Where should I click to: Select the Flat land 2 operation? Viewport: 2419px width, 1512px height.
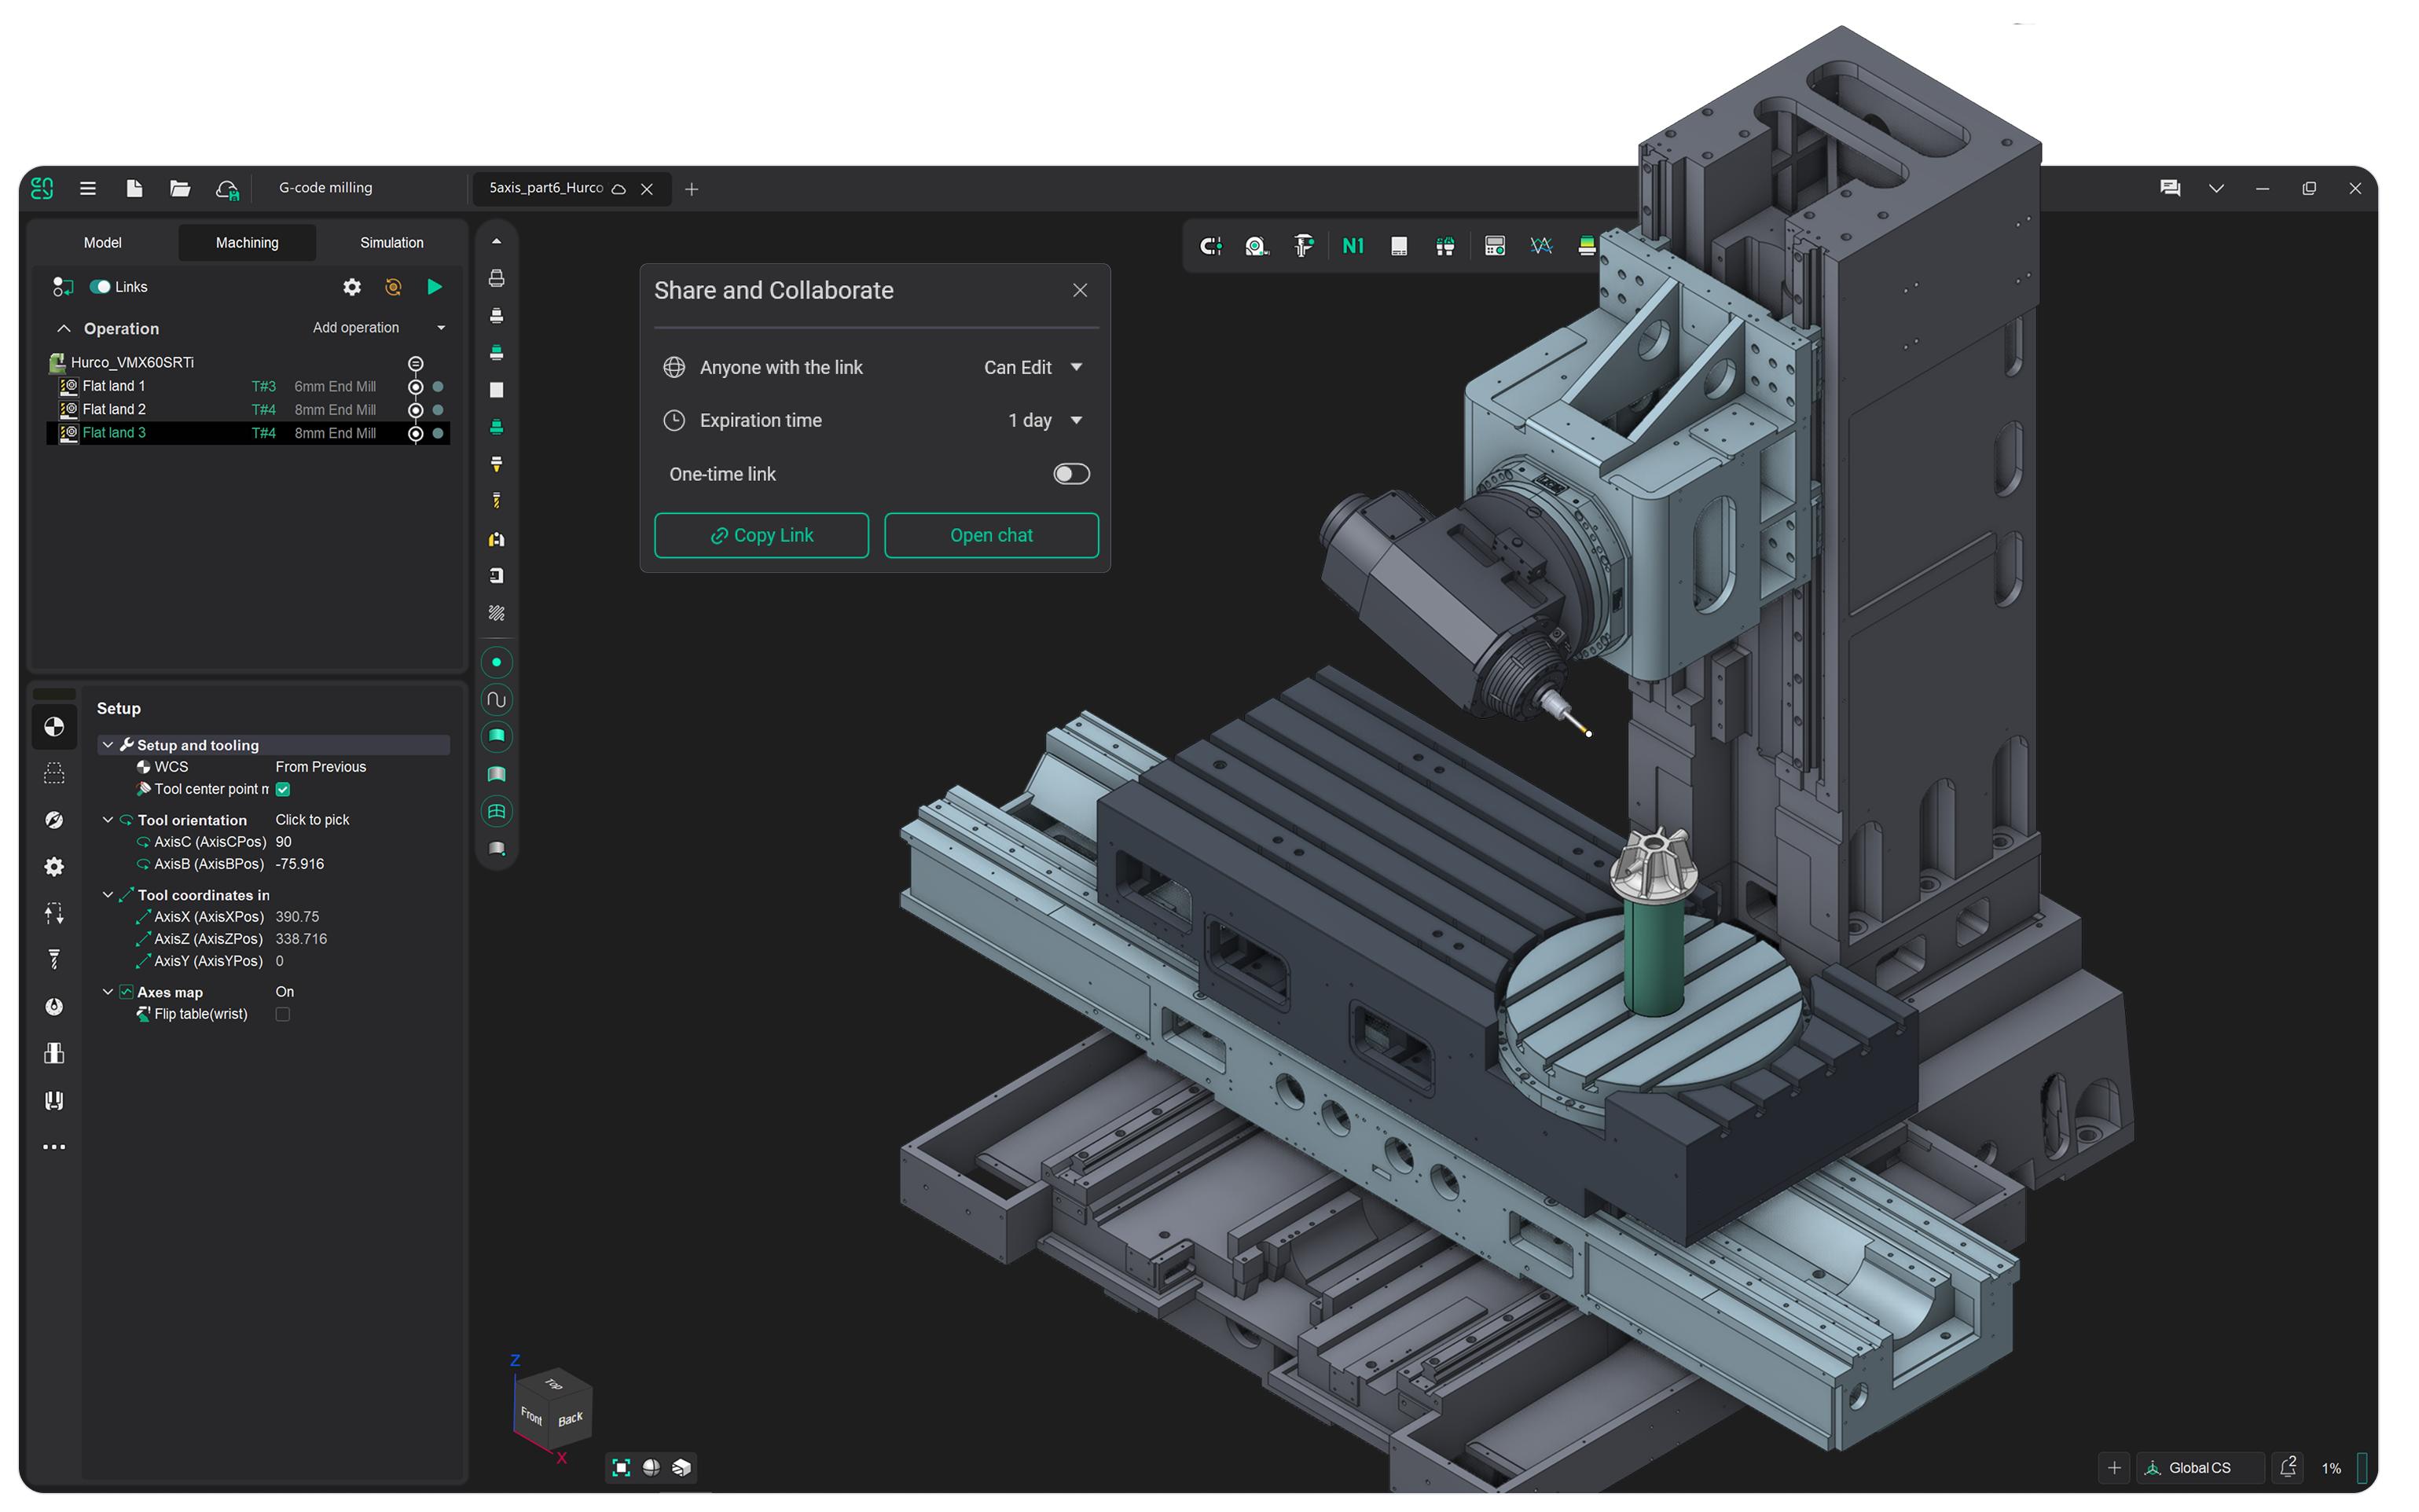tap(115, 409)
